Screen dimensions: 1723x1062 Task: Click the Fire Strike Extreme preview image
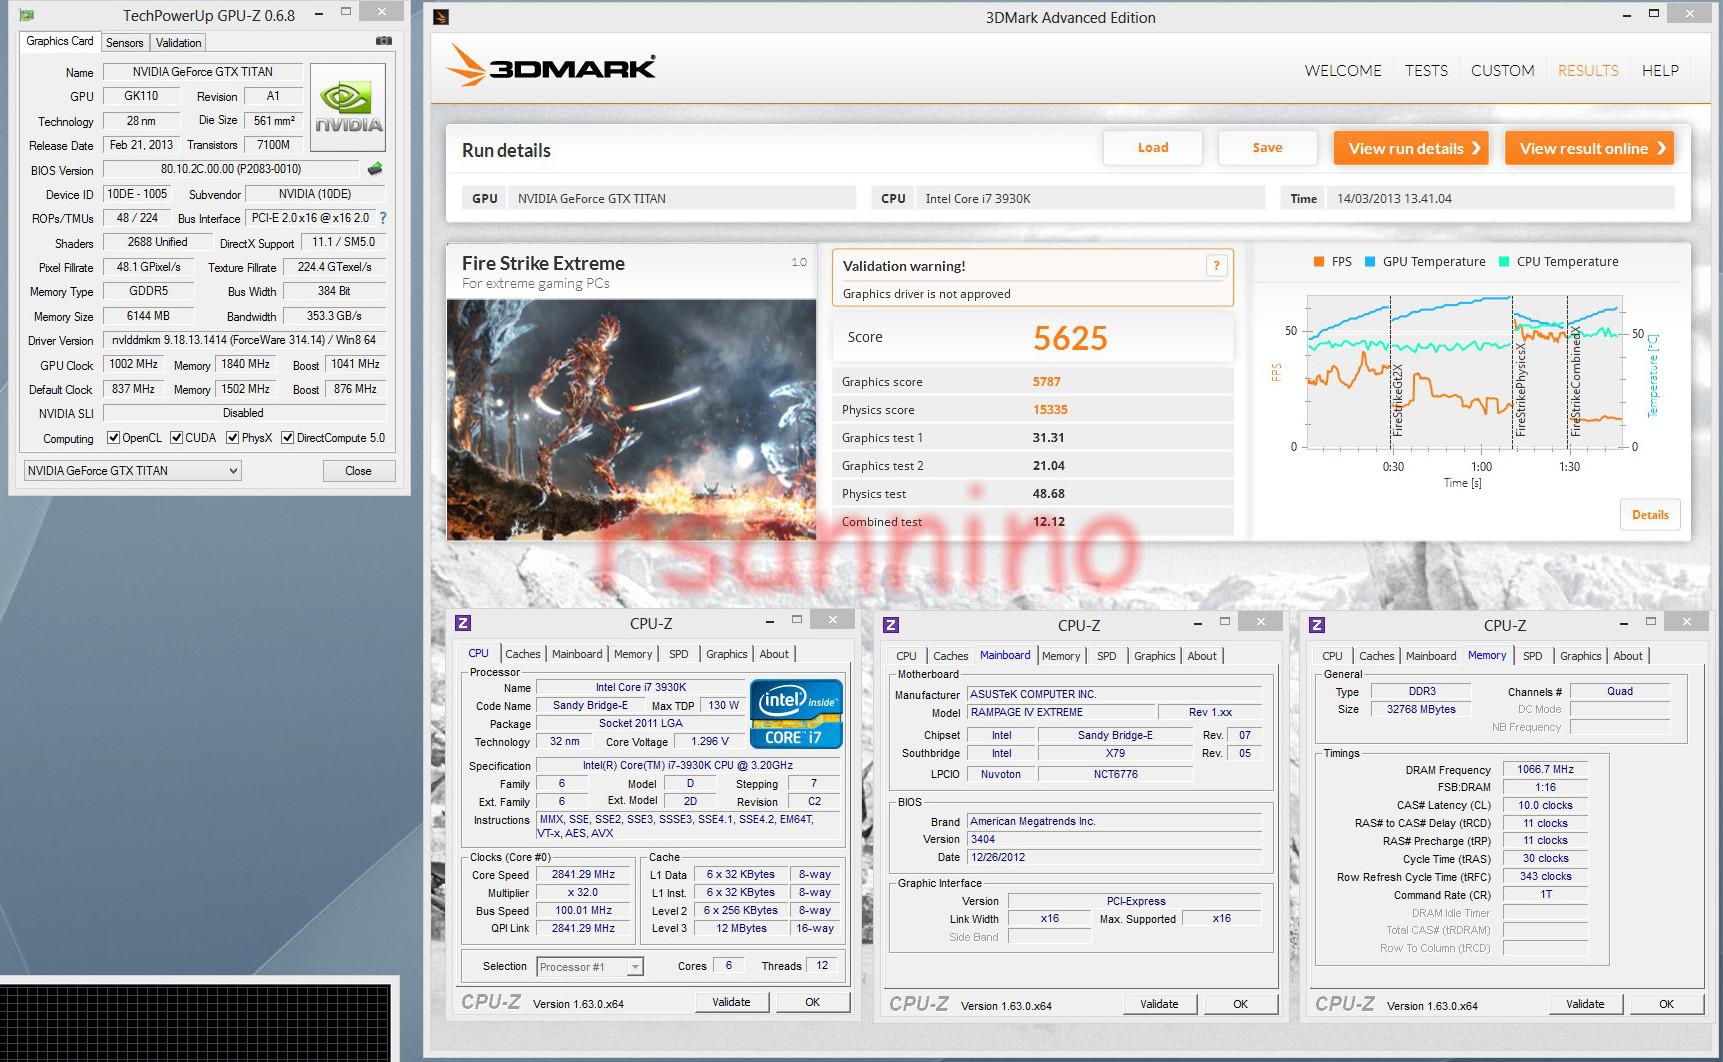631,420
